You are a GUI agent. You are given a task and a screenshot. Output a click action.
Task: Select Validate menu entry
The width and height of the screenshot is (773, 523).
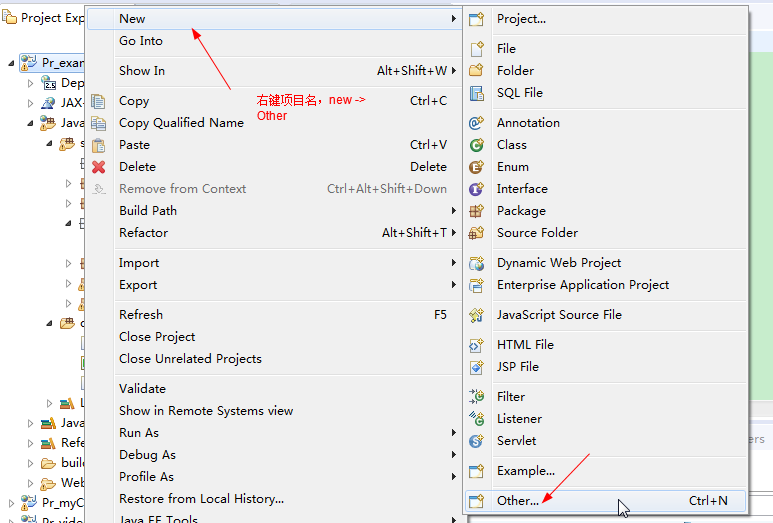point(274,388)
